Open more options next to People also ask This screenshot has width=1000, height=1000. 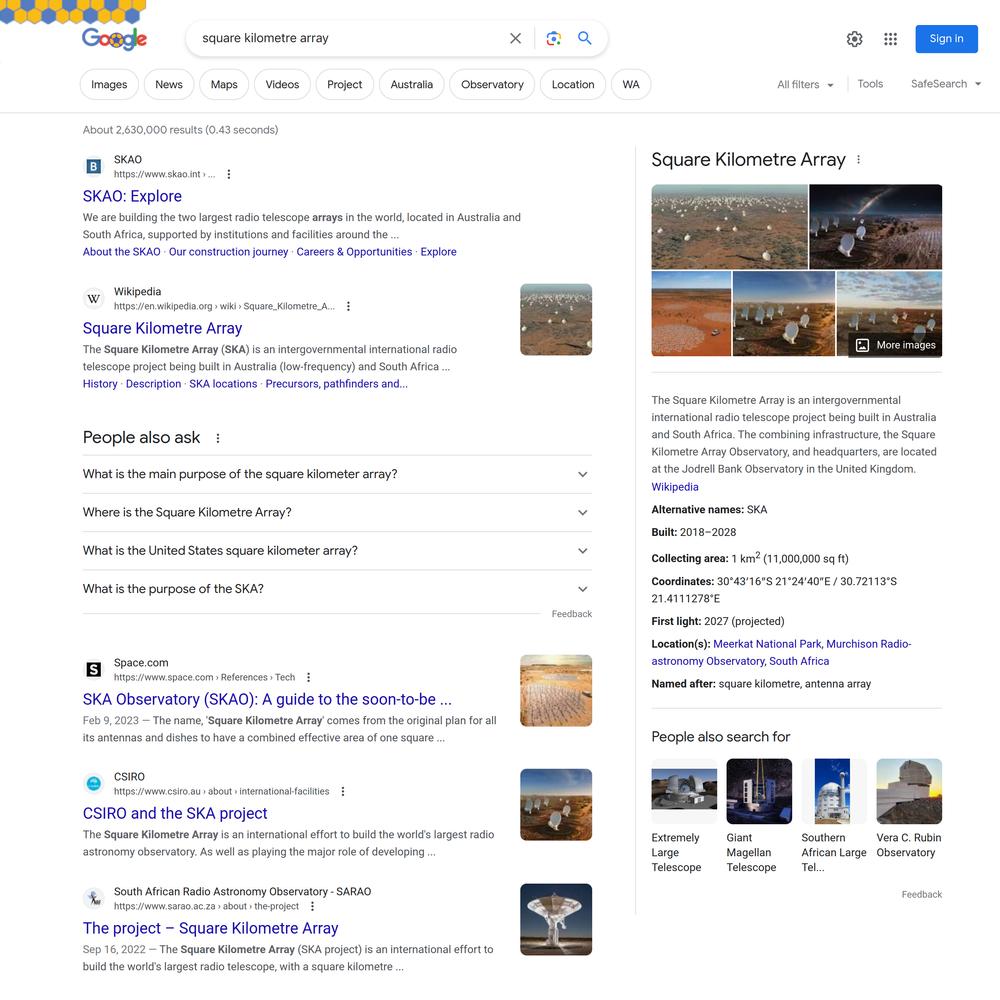(217, 438)
